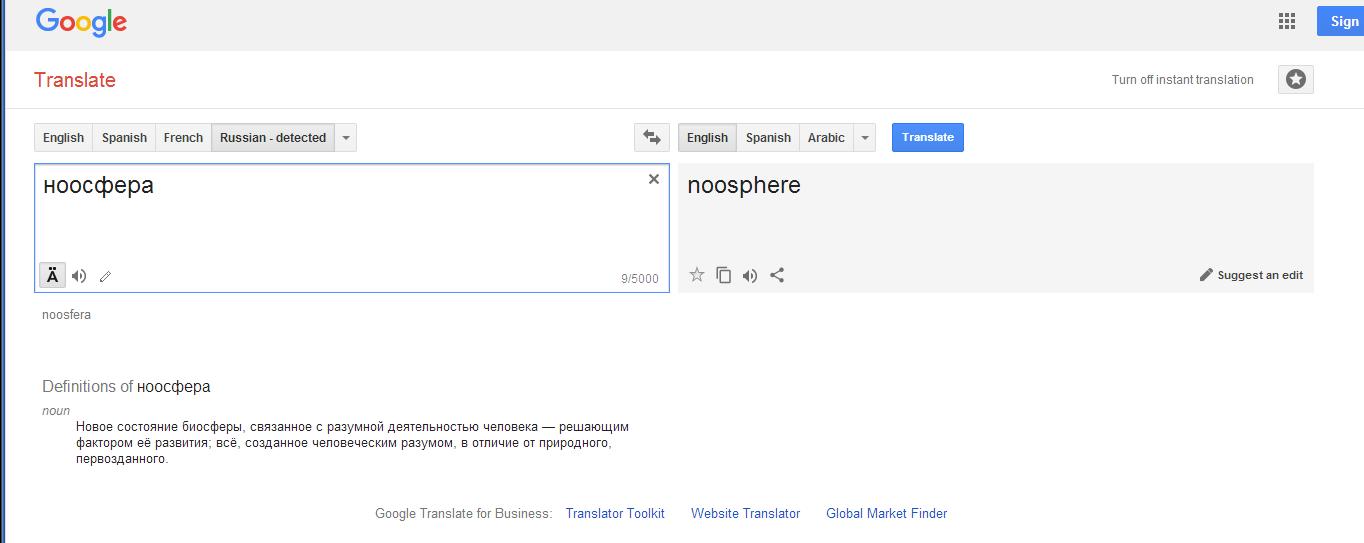Click the transliteration noosfera
The height and width of the screenshot is (543, 1364).
click(67, 315)
